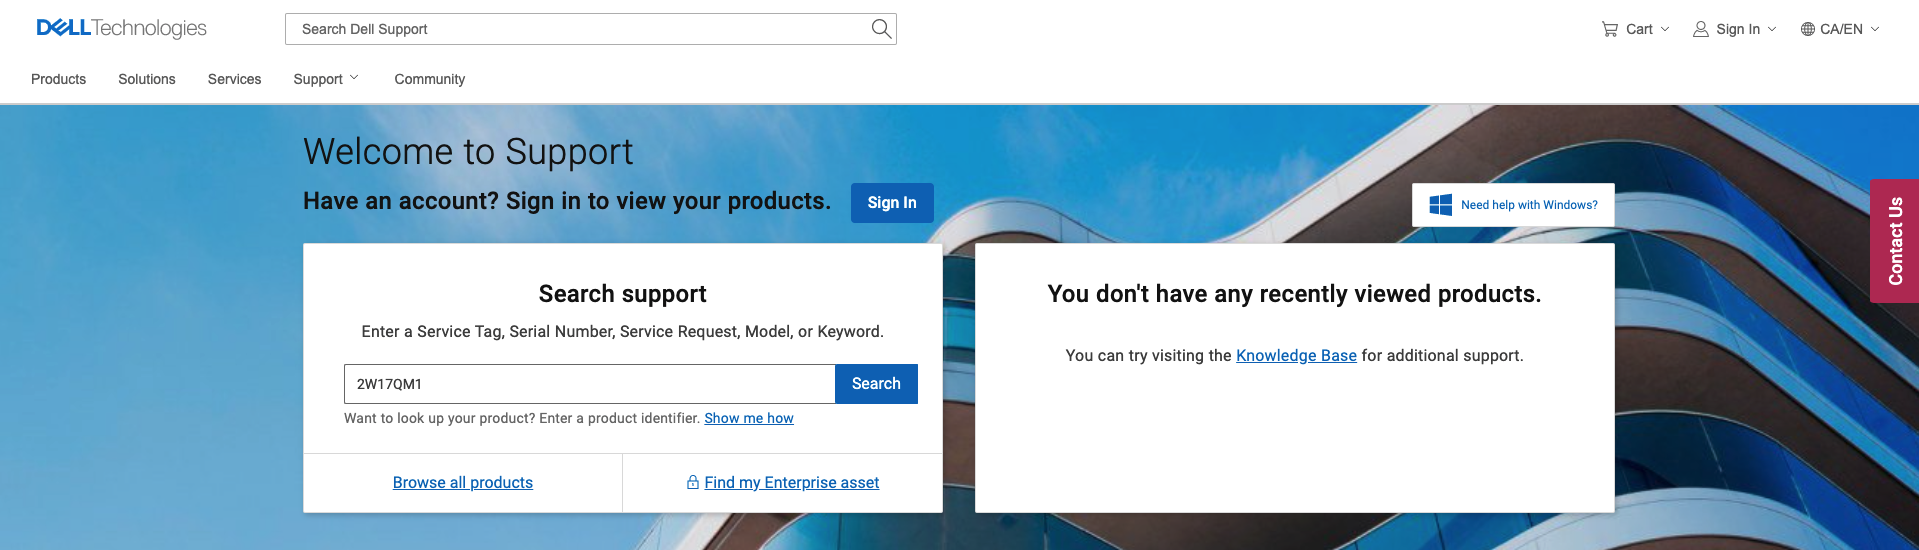The image size is (1919, 550).
Task: Click Find my Enterprise asset link
Action: pyautogui.click(x=792, y=483)
